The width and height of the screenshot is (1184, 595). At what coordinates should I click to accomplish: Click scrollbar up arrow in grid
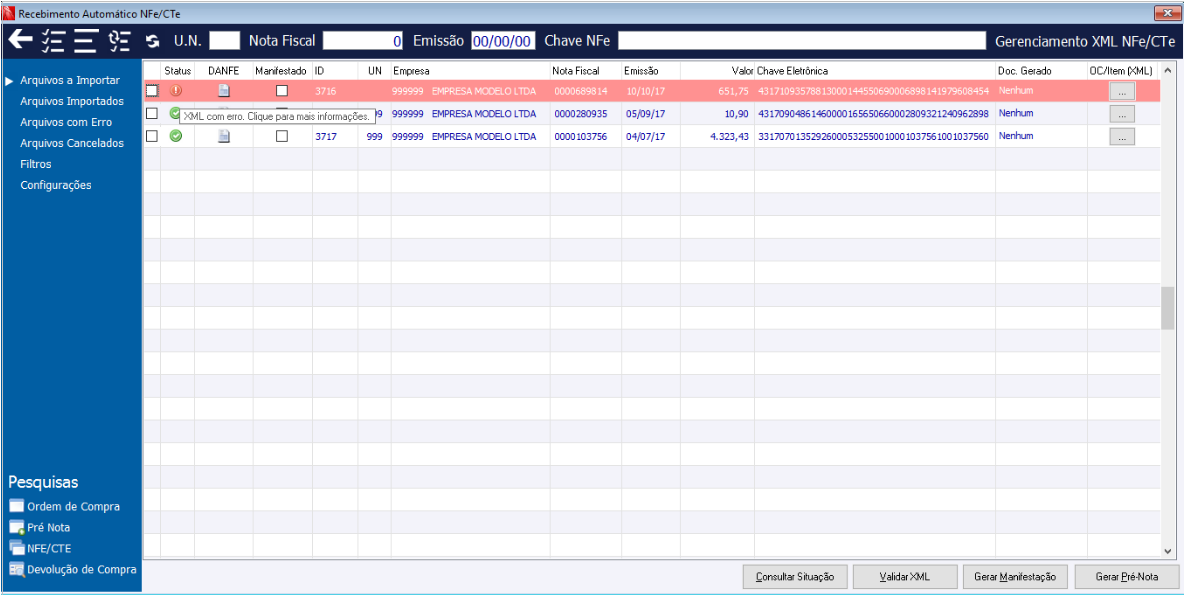(1167, 70)
